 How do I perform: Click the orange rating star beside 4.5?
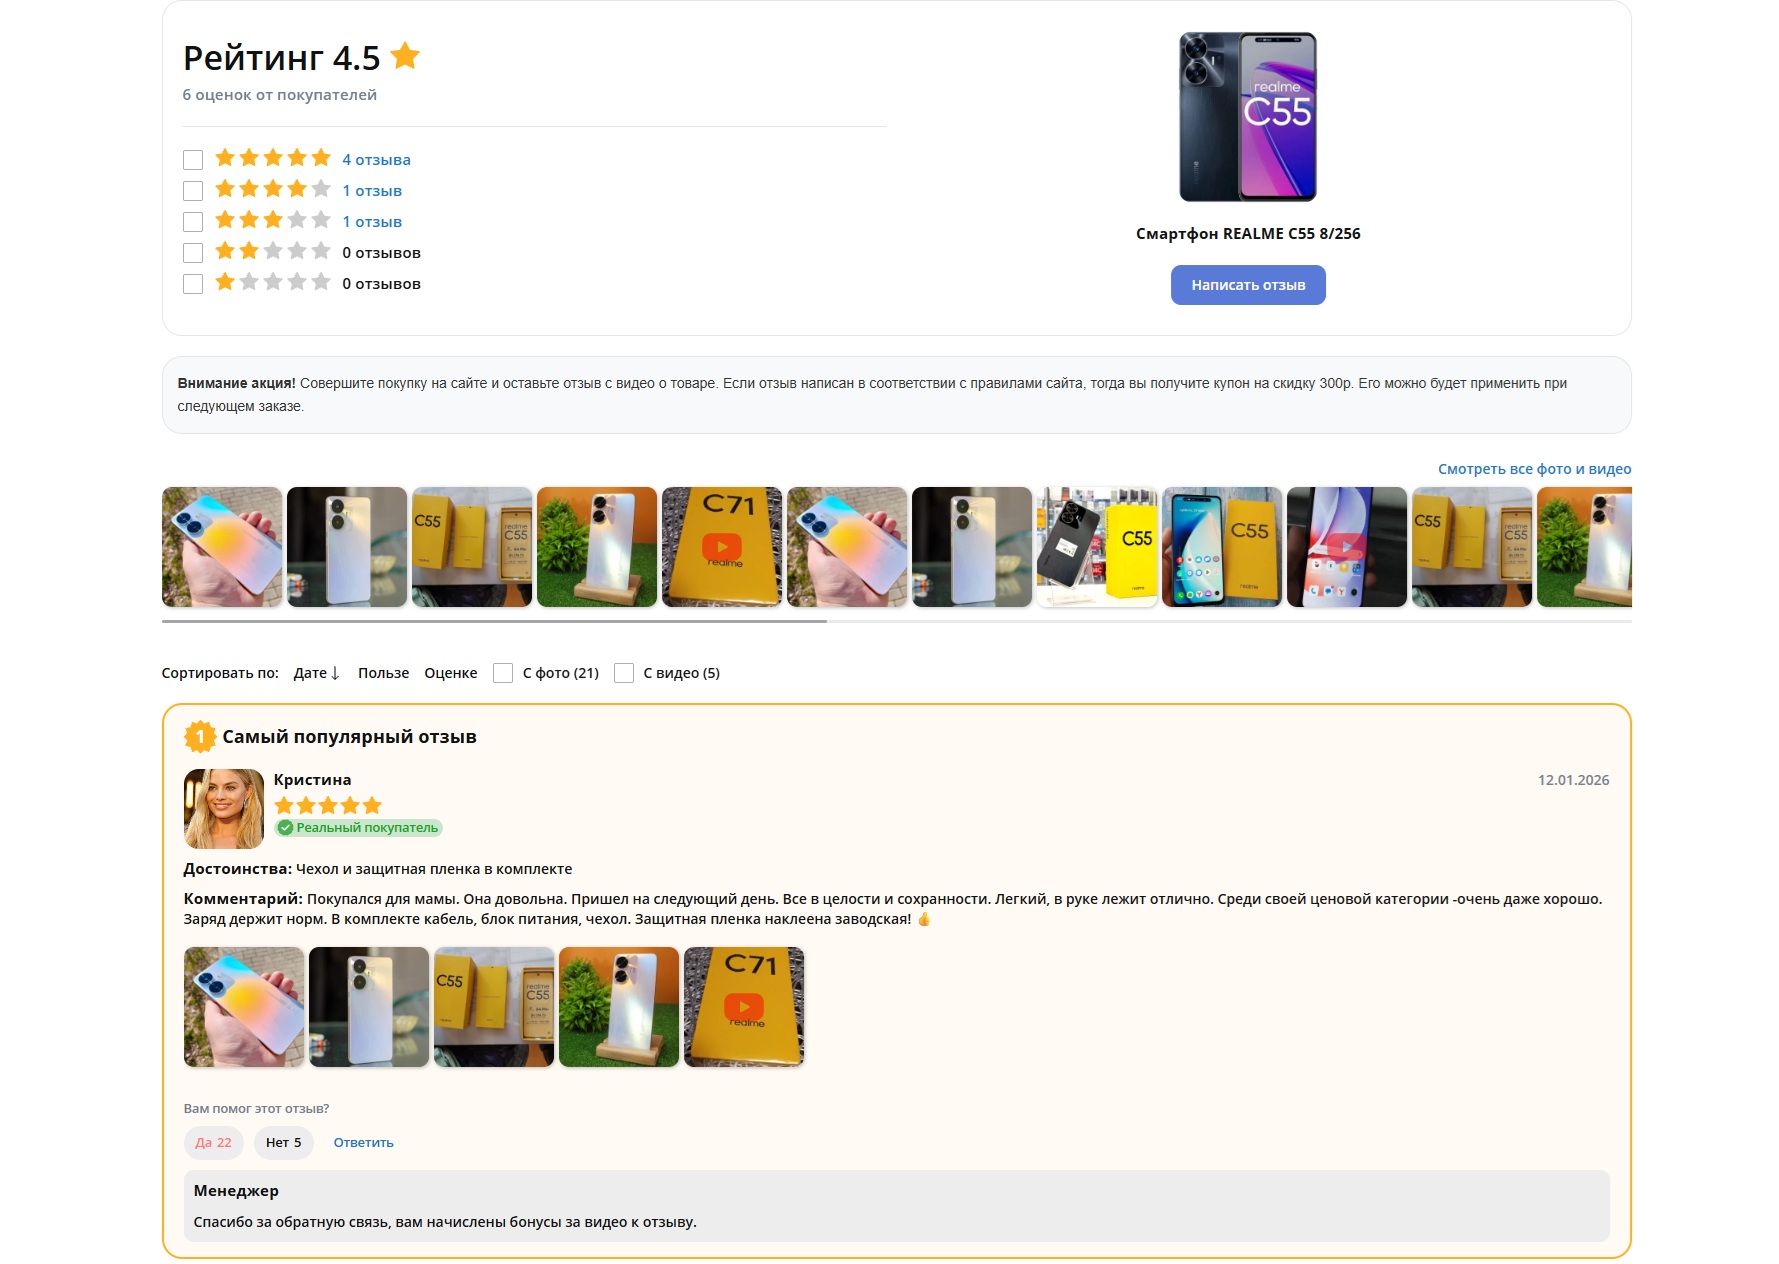(405, 56)
